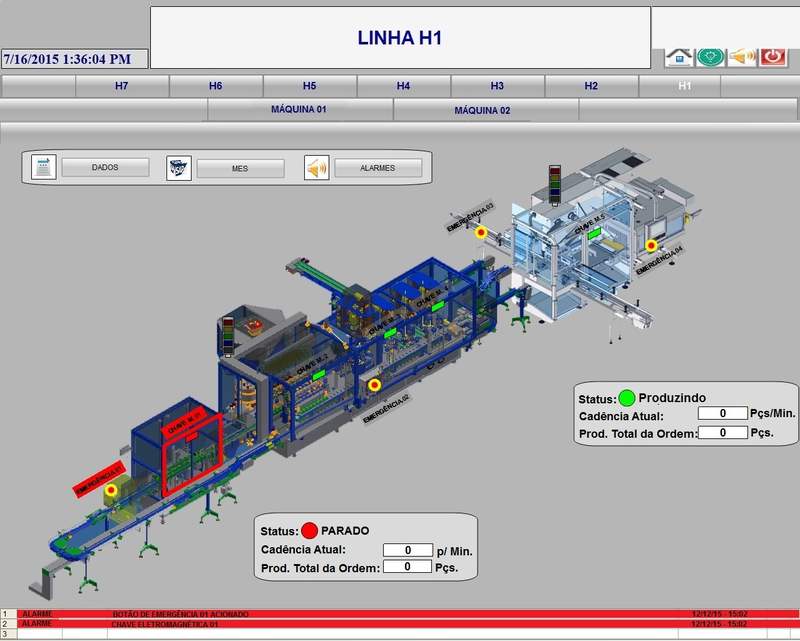The height and width of the screenshot is (641, 800).
Task: Click machine 01 Cadência Atual field
Action: (x=408, y=550)
